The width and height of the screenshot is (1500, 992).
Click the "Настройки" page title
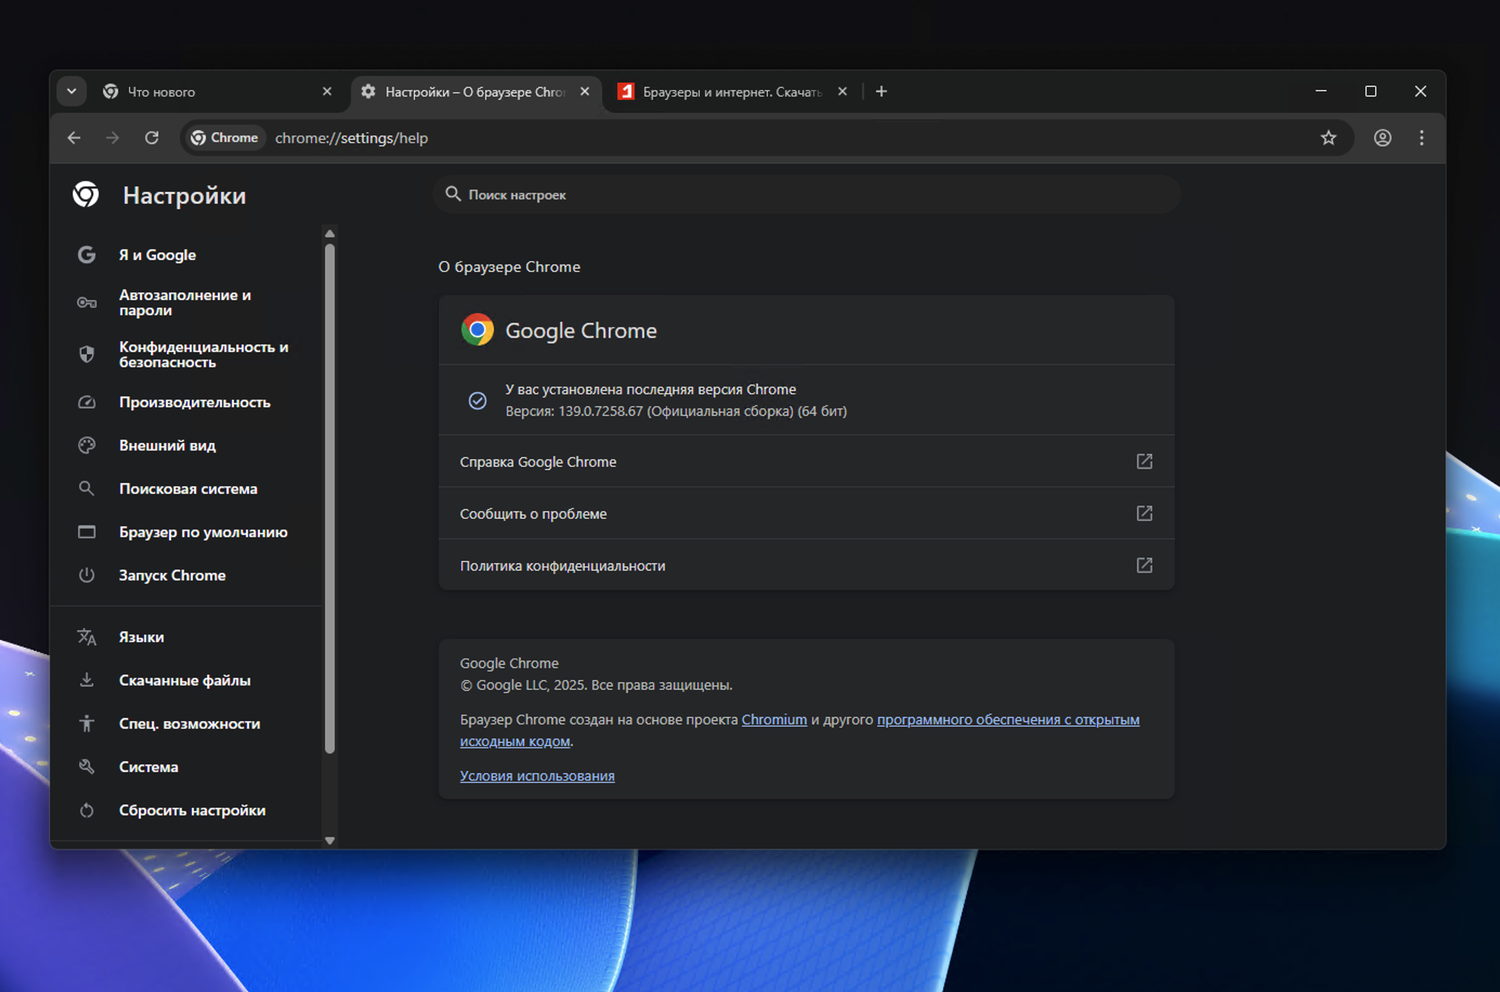(184, 196)
